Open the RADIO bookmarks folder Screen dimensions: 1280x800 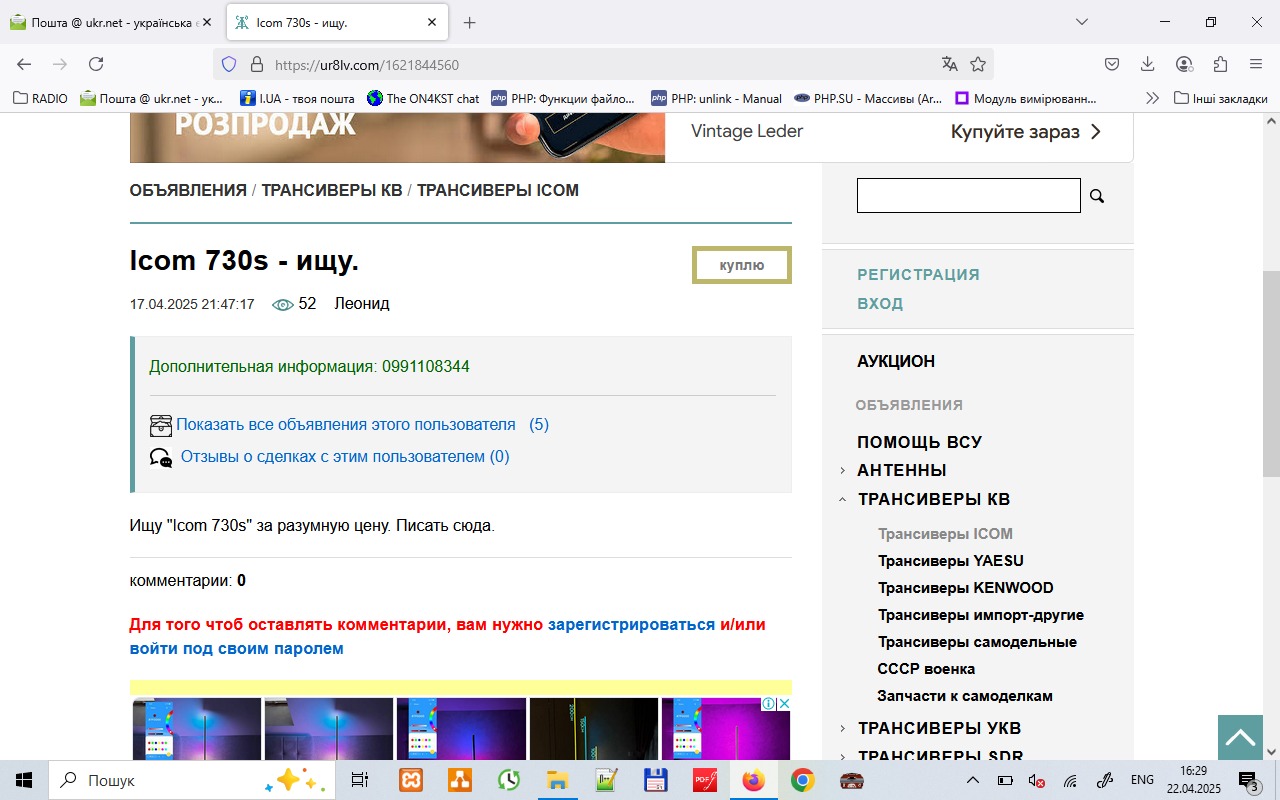coord(40,98)
